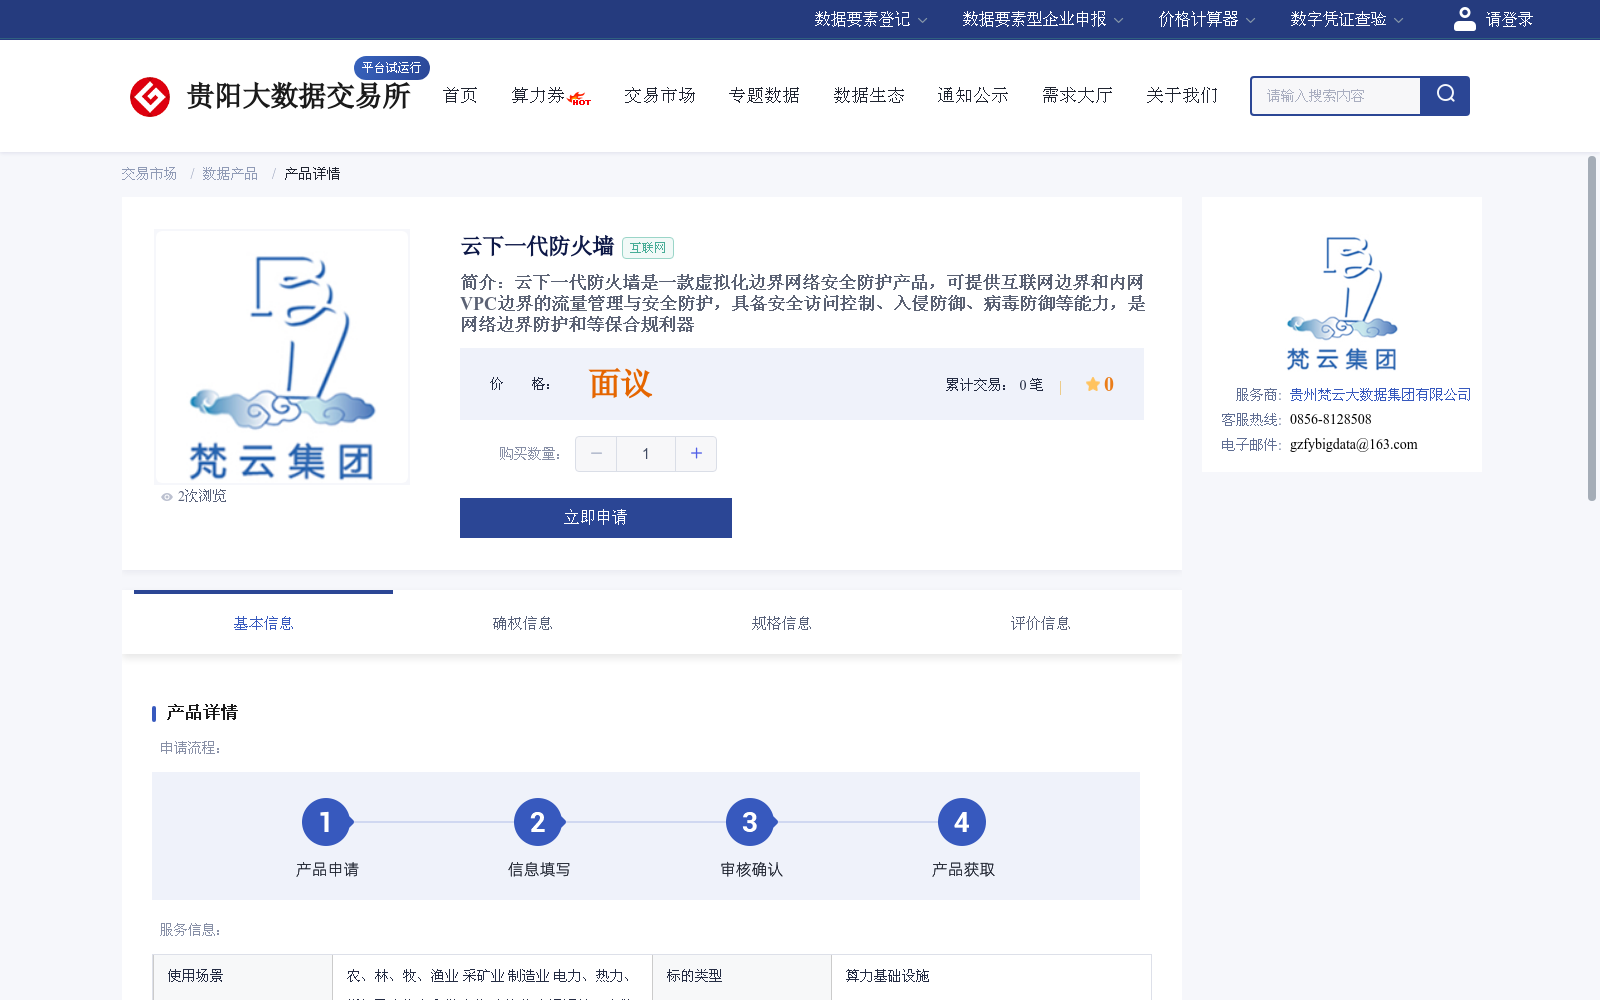Expand the 数字凭证查验 dropdown

1347,19
